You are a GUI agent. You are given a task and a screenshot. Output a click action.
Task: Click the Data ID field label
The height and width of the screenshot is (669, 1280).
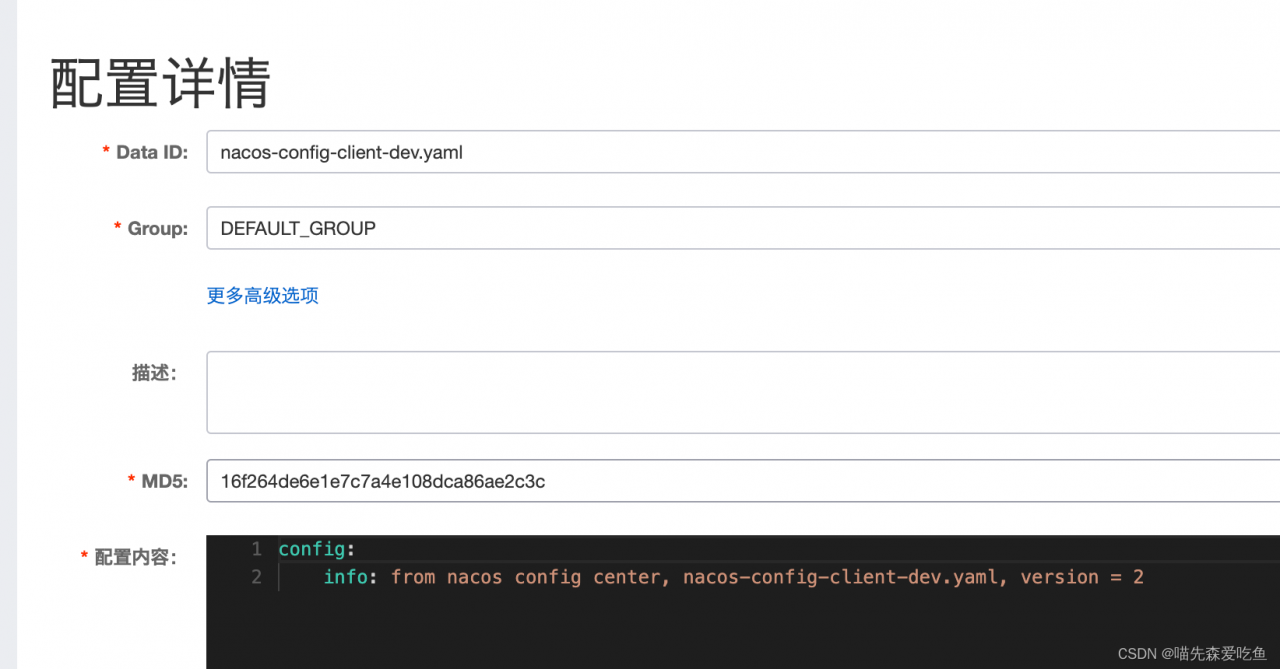pyautogui.click(x=152, y=152)
